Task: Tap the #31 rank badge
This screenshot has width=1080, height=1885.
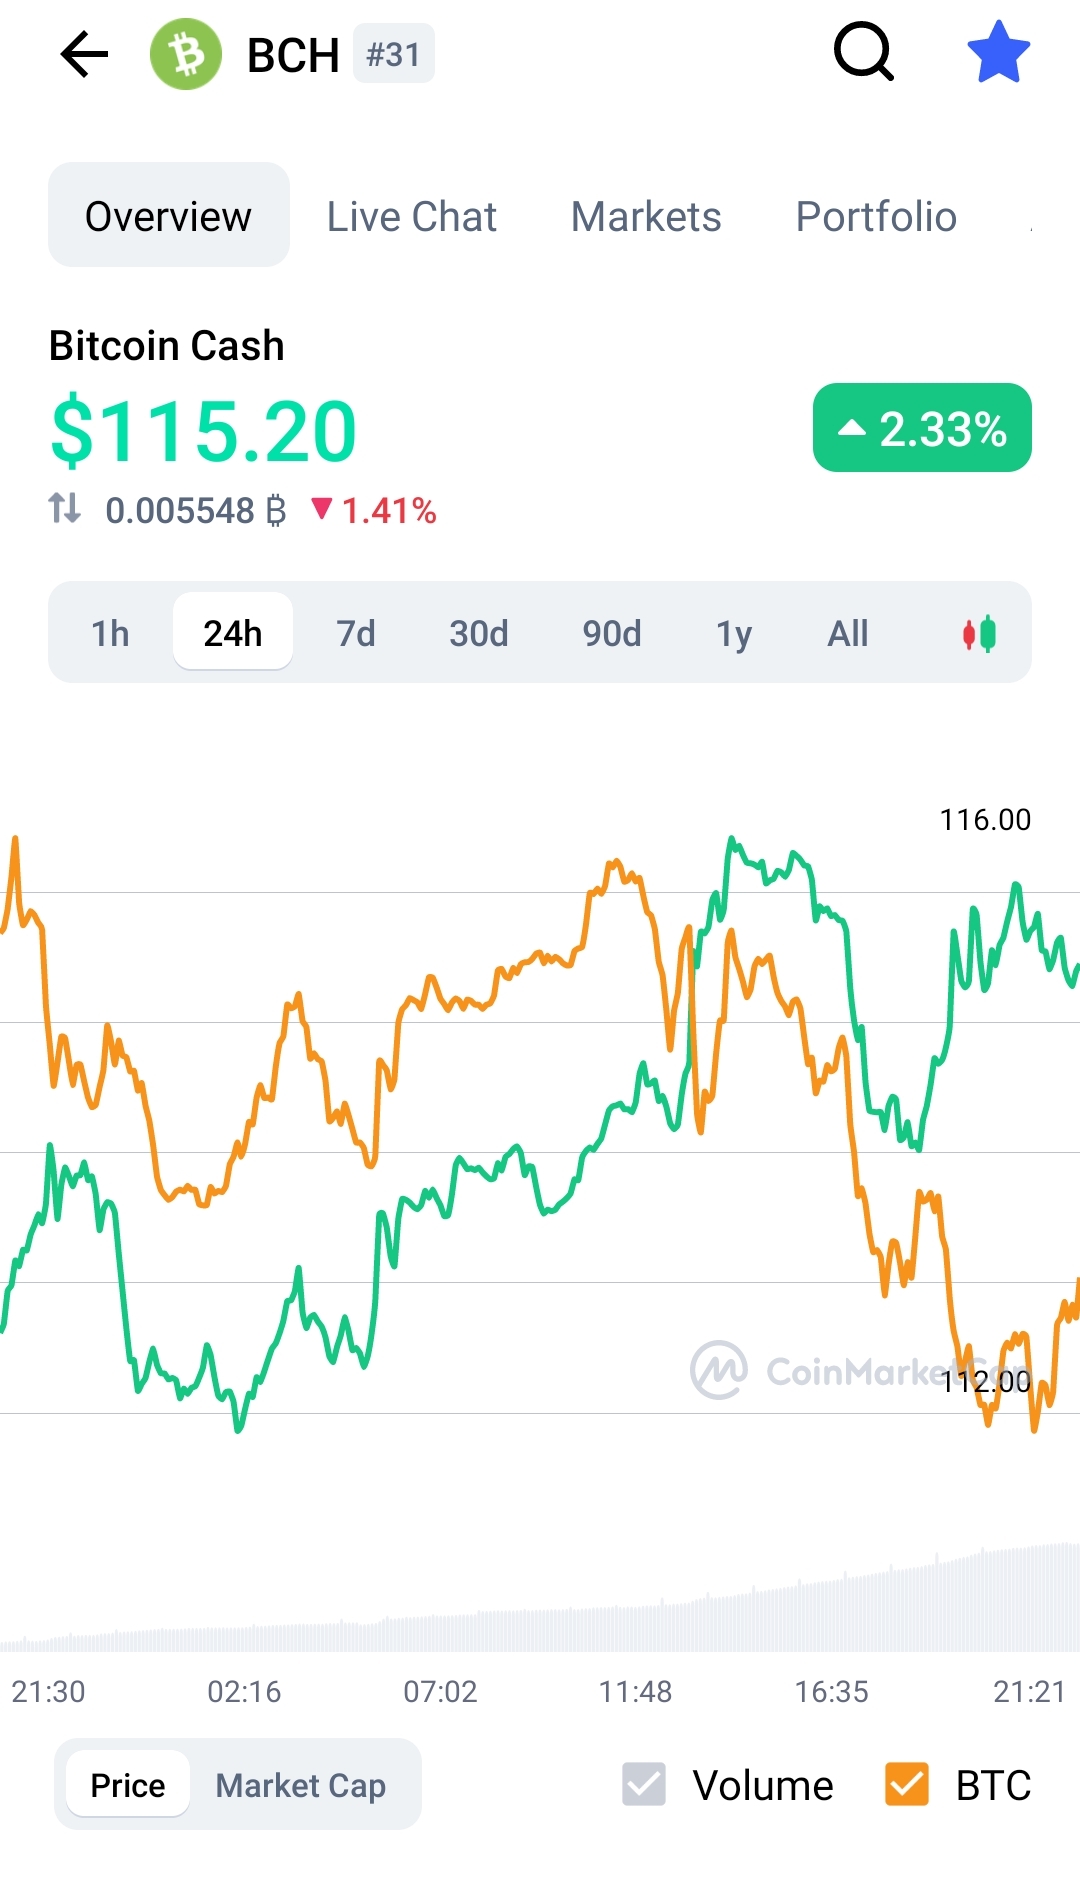Action: click(x=393, y=54)
